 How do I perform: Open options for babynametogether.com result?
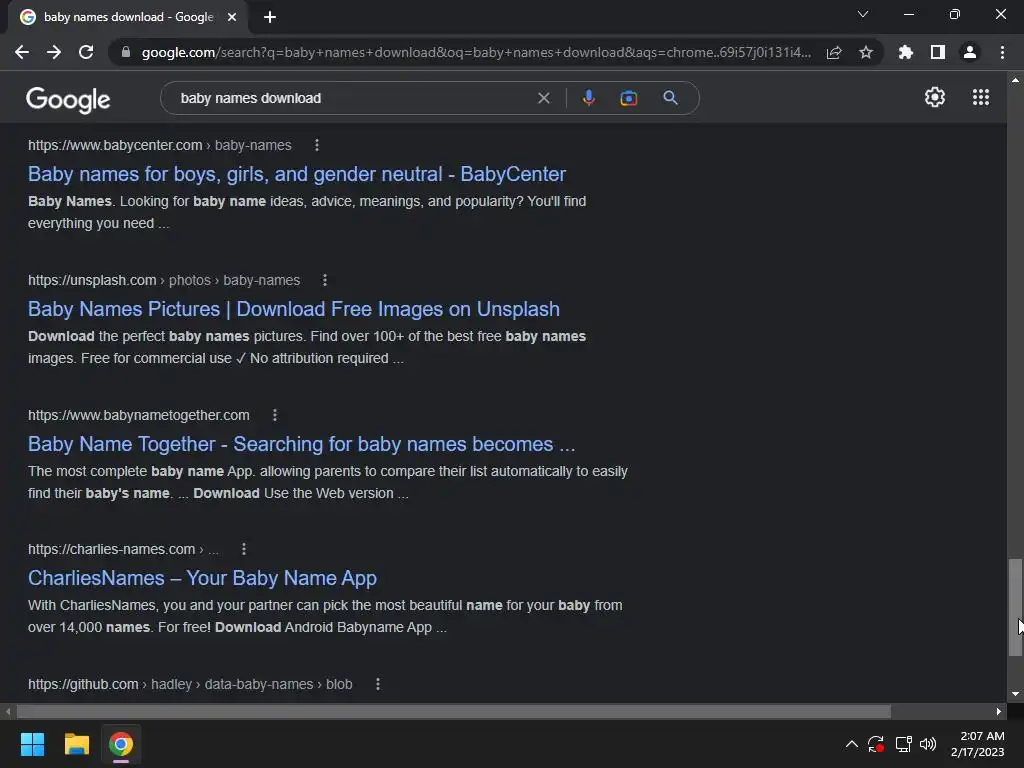click(275, 415)
